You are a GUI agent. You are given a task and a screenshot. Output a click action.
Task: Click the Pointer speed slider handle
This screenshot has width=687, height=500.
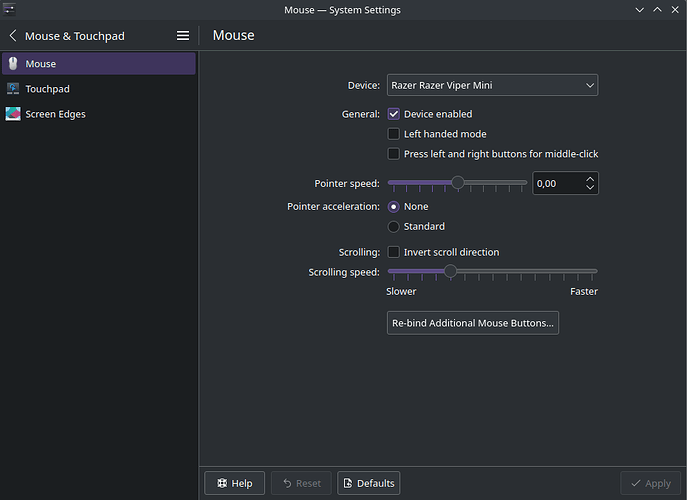pyautogui.click(x=458, y=182)
